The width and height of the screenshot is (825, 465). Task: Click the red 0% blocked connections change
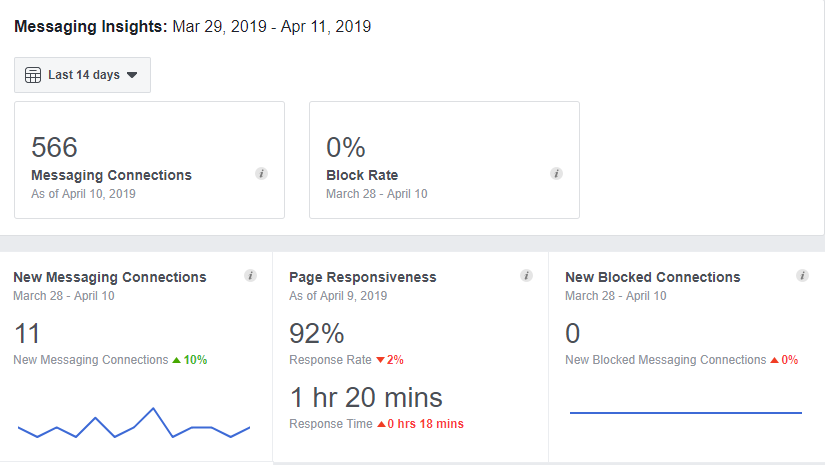pyautogui.click(x=784, y=360)
